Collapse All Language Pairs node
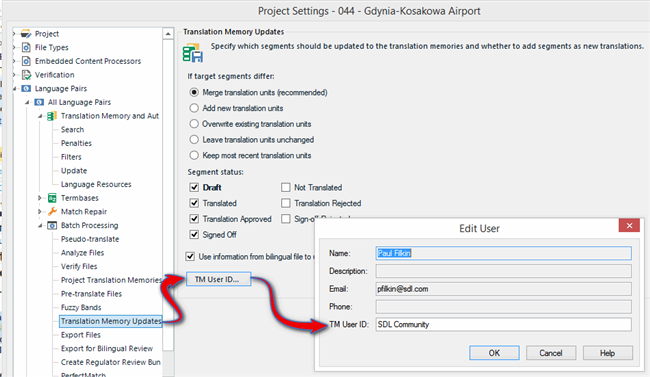The width and height of the screenshot is (650, 377). pos(27,102)
